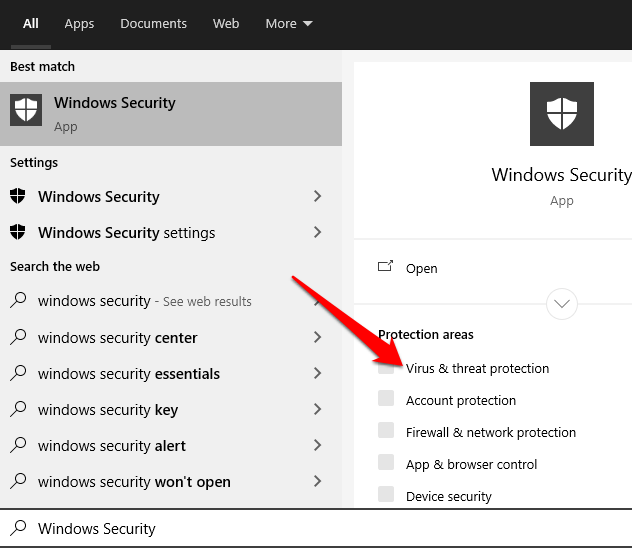Open Virus & threat protection
The height and width of the screenshot is (548, 632).
point(477,368)
